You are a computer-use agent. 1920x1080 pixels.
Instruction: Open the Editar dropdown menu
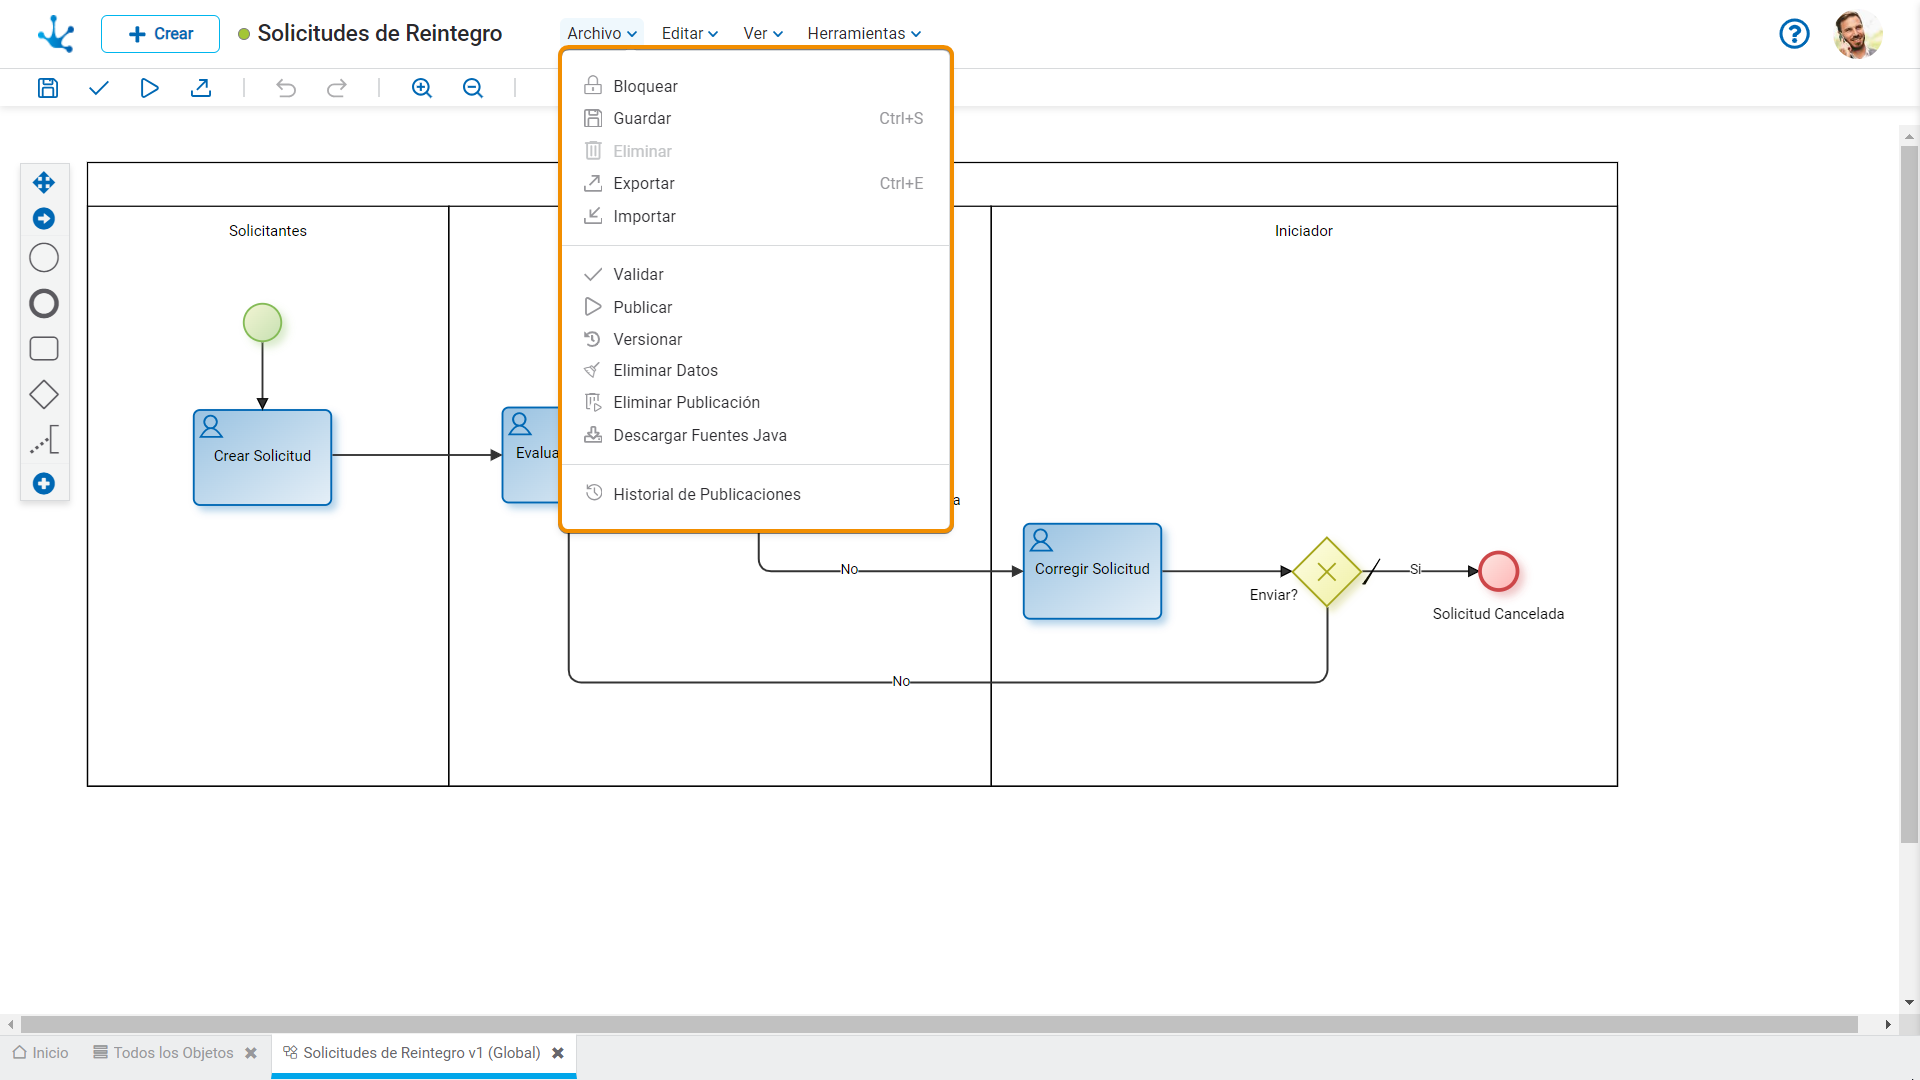[690, 33]
